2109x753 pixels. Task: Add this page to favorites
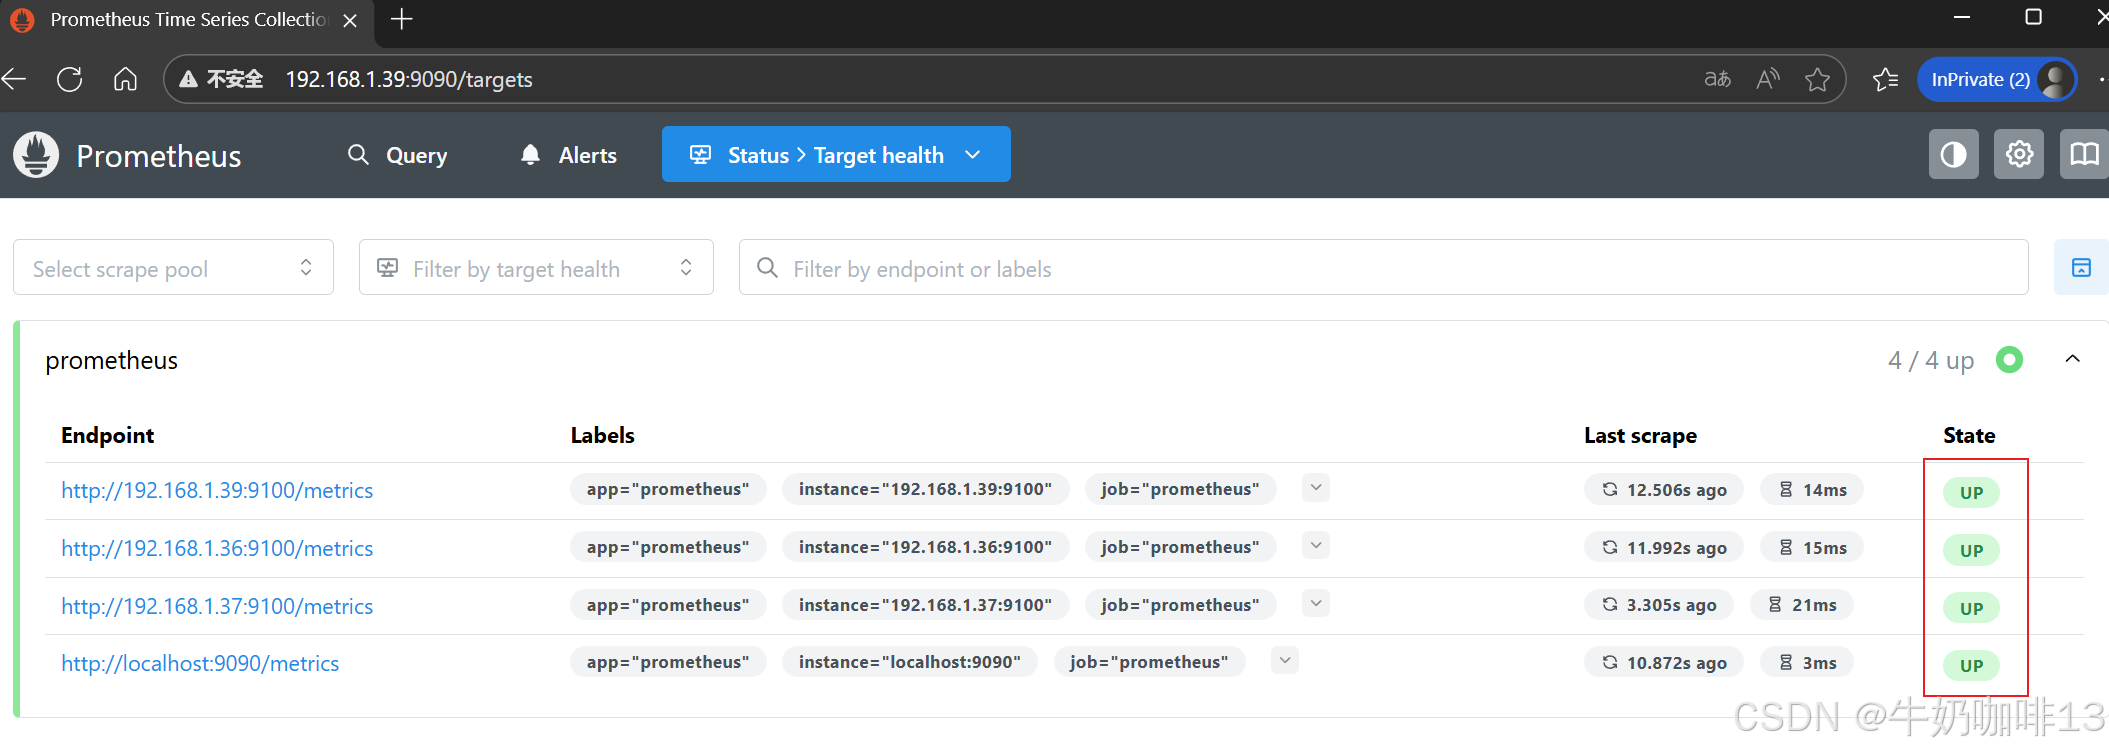click(1817, 79)
